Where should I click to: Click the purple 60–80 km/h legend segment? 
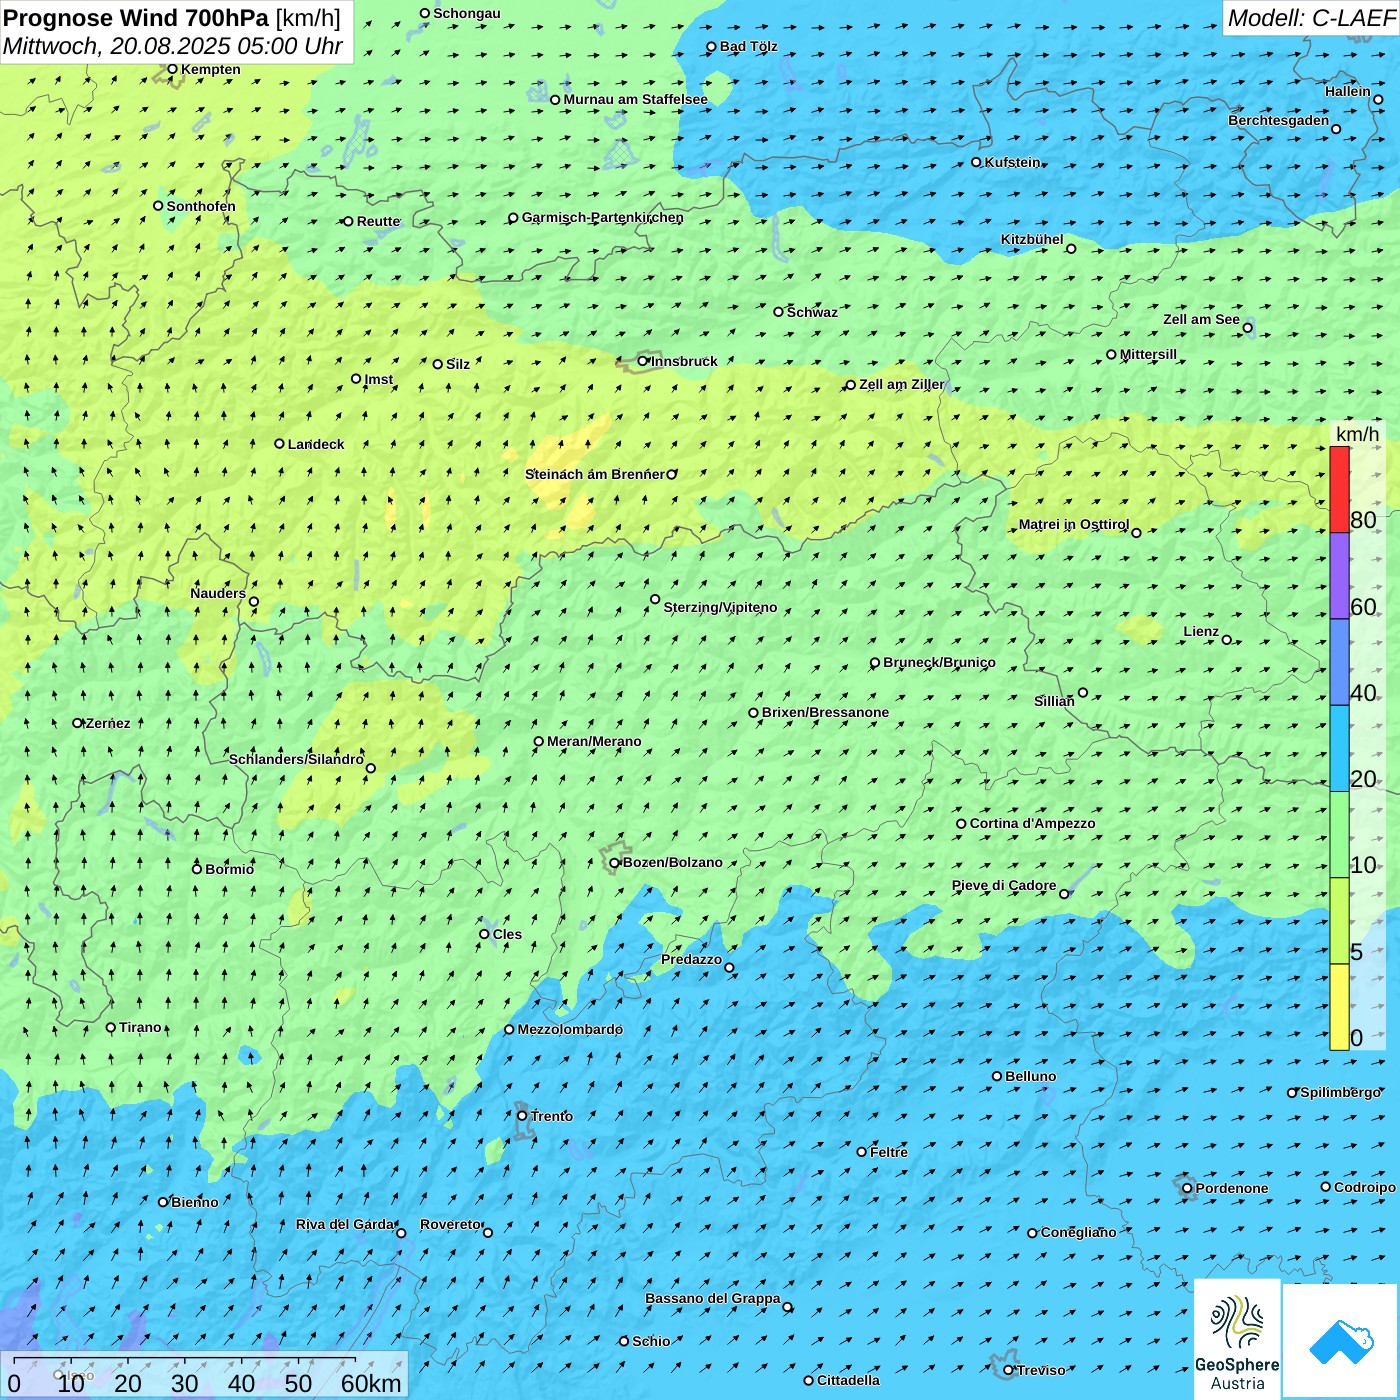coord(1339,576)
